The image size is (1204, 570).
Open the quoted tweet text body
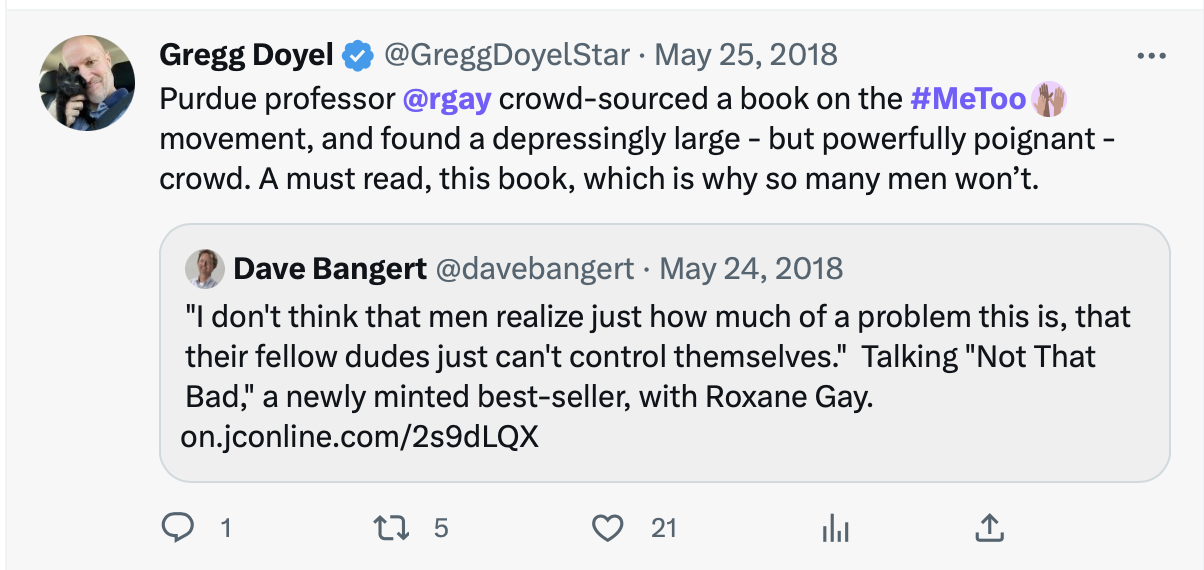640,358
